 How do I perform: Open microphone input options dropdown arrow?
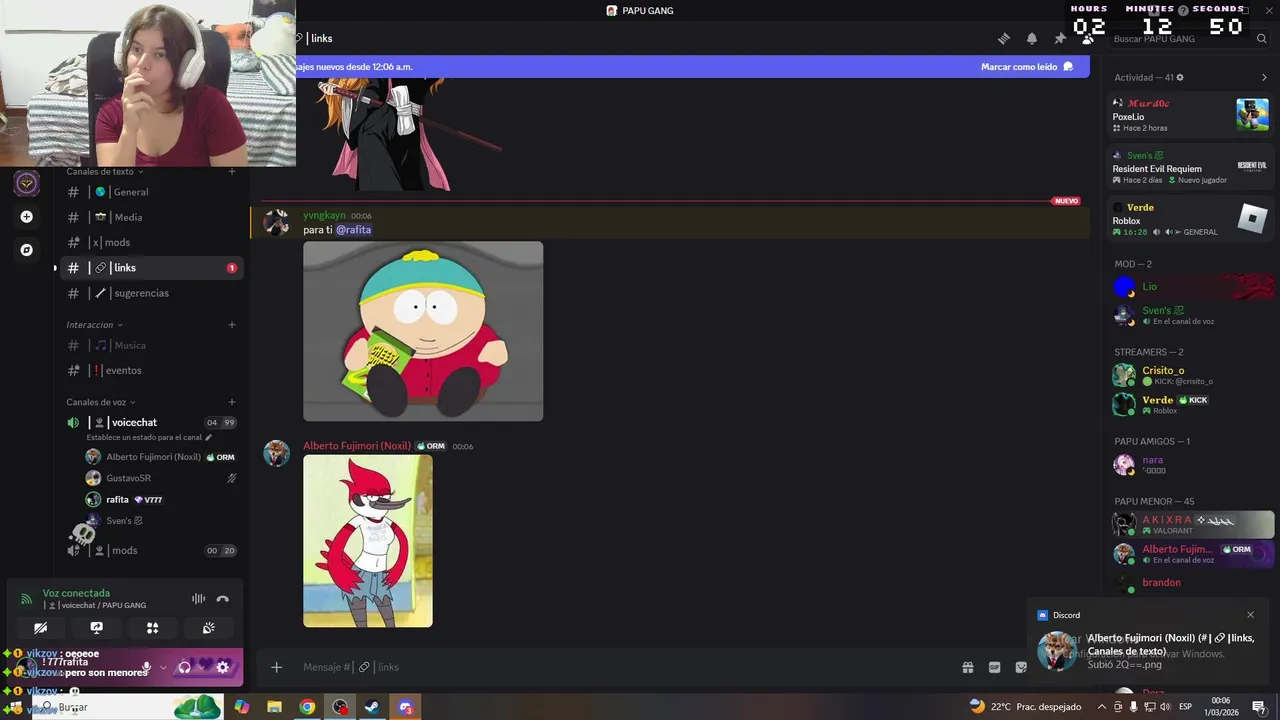tap(163, 667)
